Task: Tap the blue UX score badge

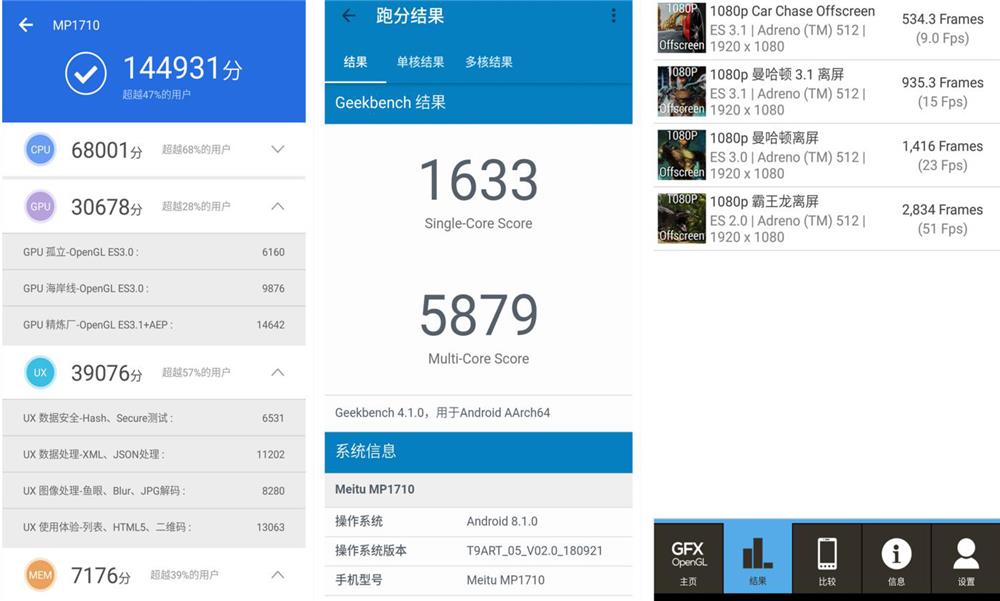Action: point(40,373)
